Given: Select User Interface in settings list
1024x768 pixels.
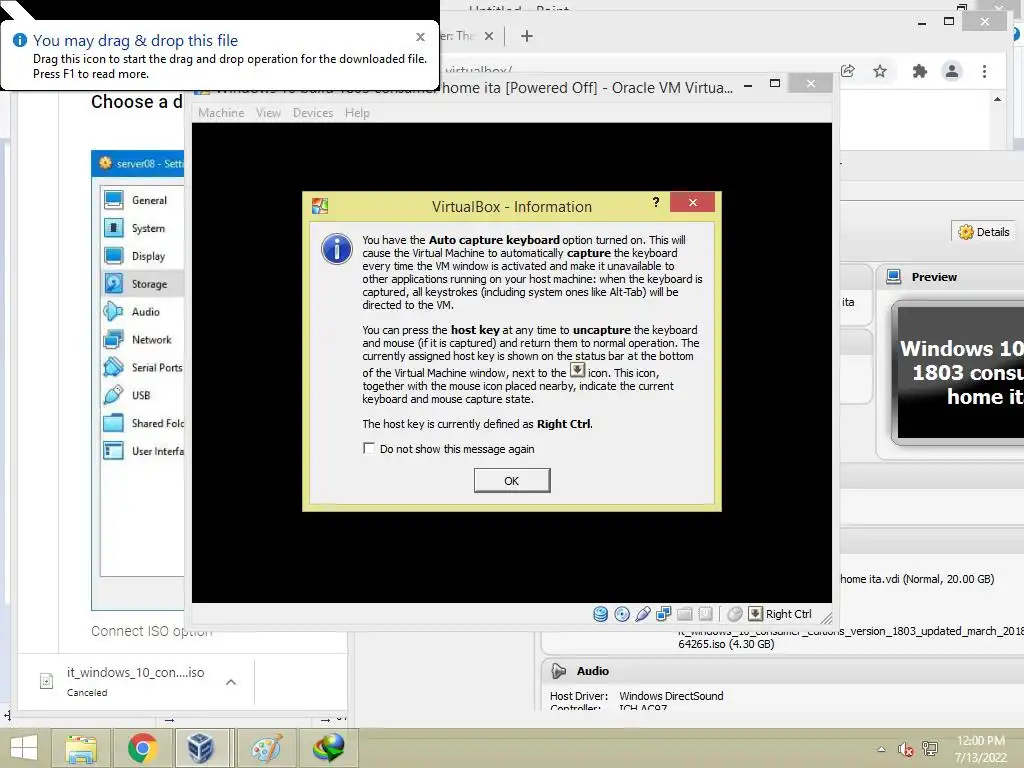Looking at the screenshot, I should (x=142, y=451).
